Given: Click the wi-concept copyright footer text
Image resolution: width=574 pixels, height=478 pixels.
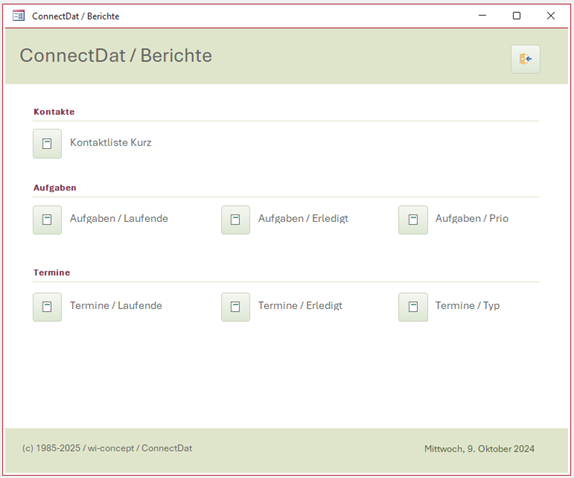Looking at the screenshot, I should tap(107, 448).
